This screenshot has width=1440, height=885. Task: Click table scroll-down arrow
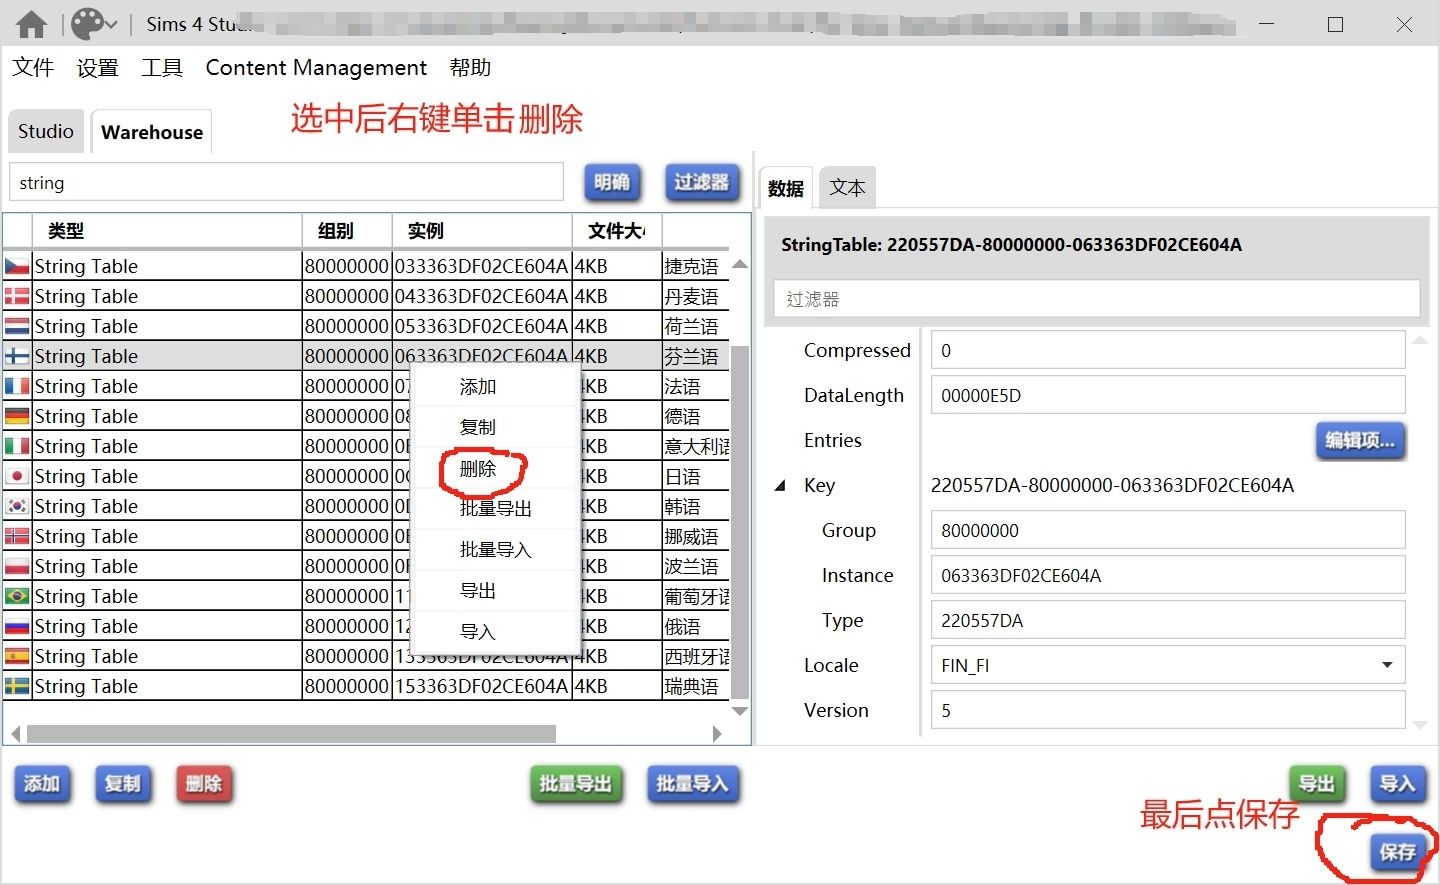740,711
